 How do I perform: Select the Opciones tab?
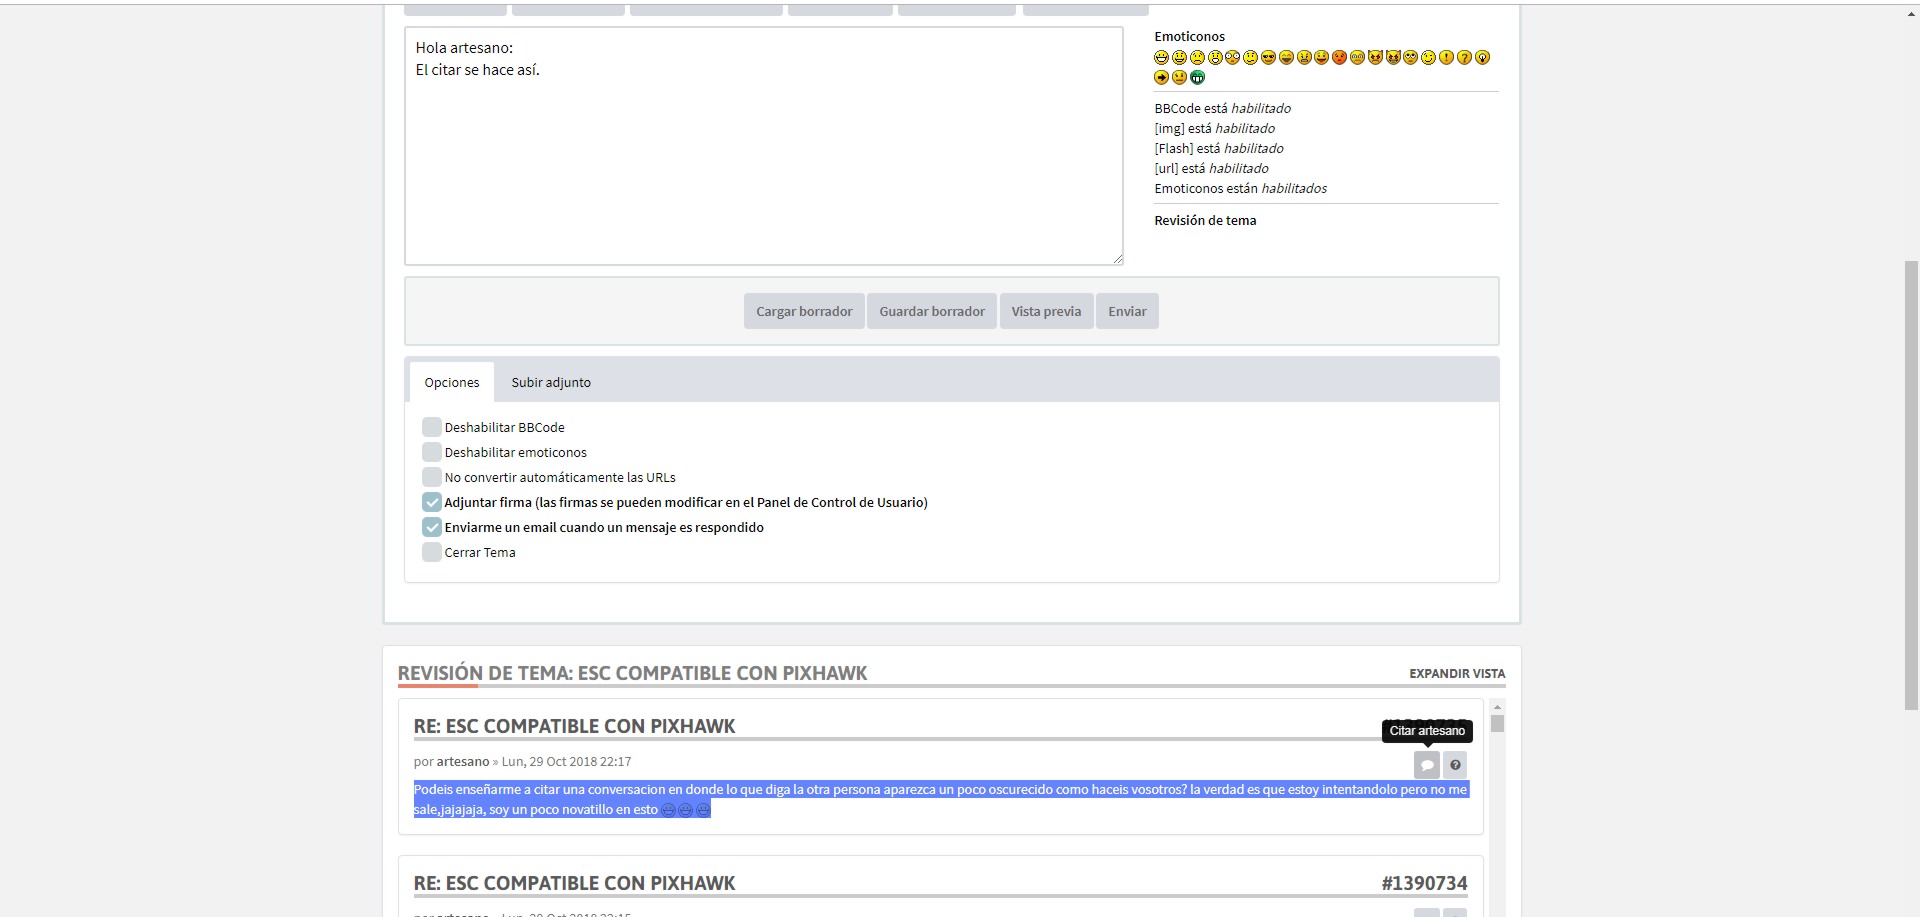click(x=452, y=382)
